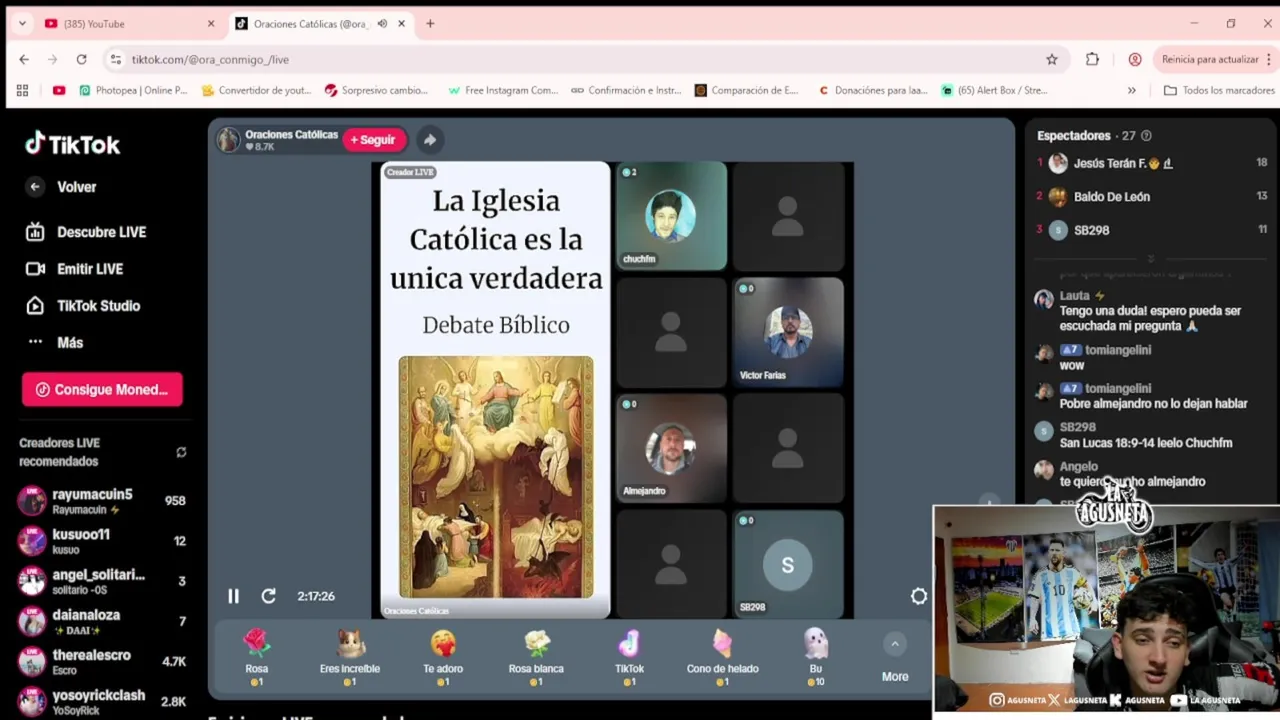Expand the viewers ranking chevron

(x=1151, y=258)
